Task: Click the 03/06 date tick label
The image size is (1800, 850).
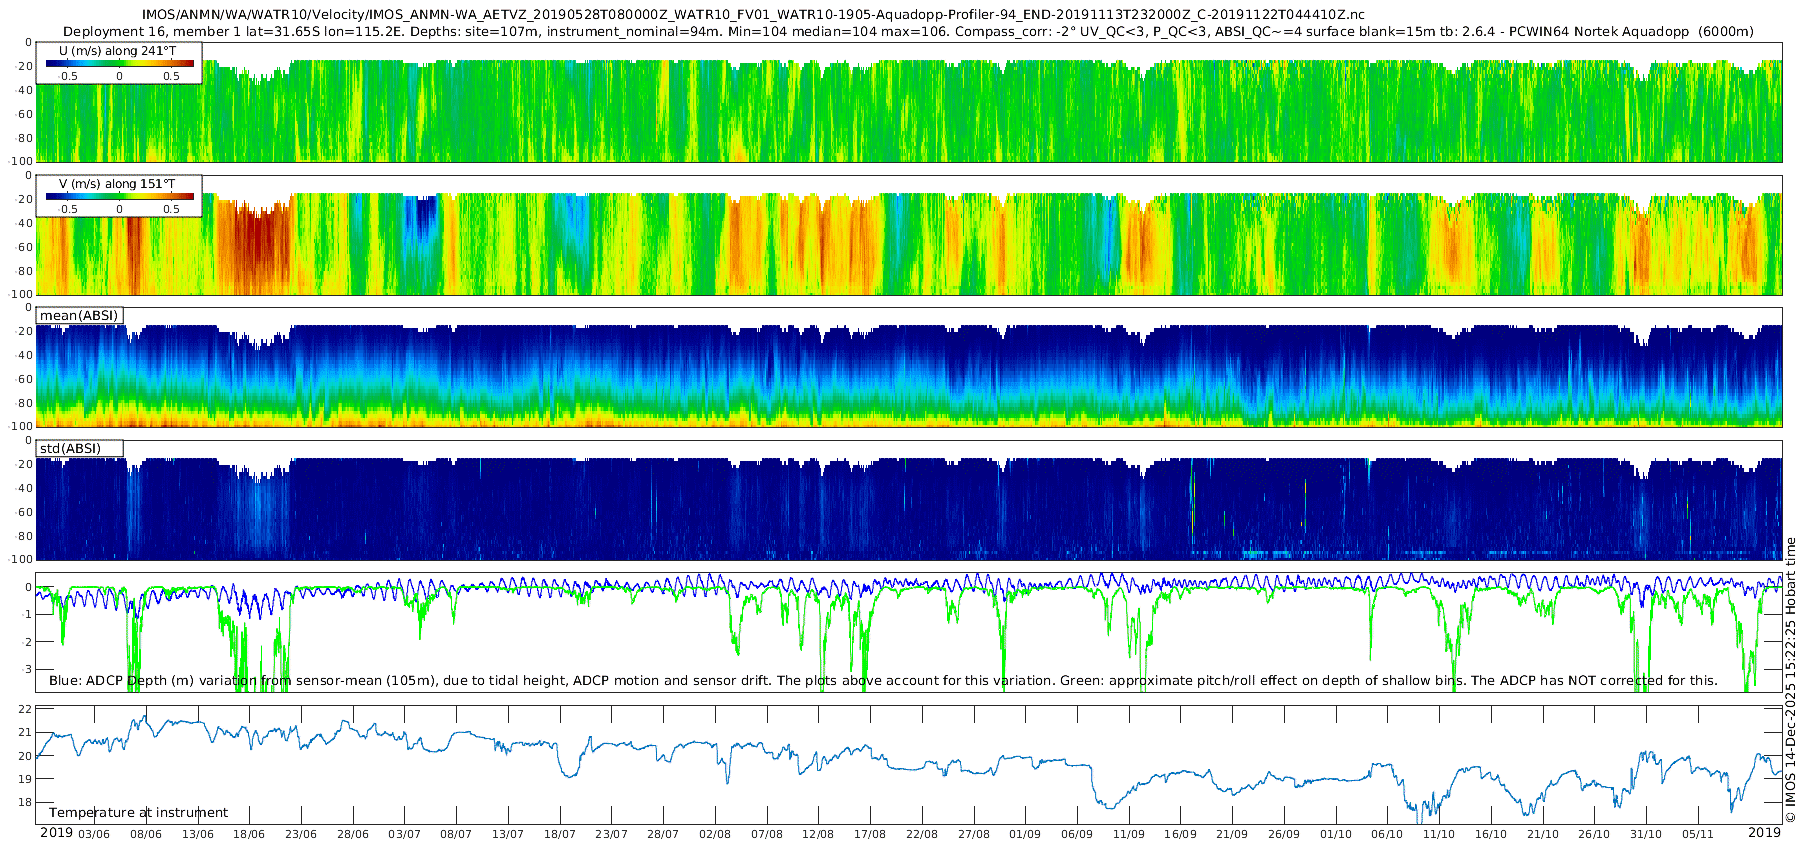Action: click(94, 834)
